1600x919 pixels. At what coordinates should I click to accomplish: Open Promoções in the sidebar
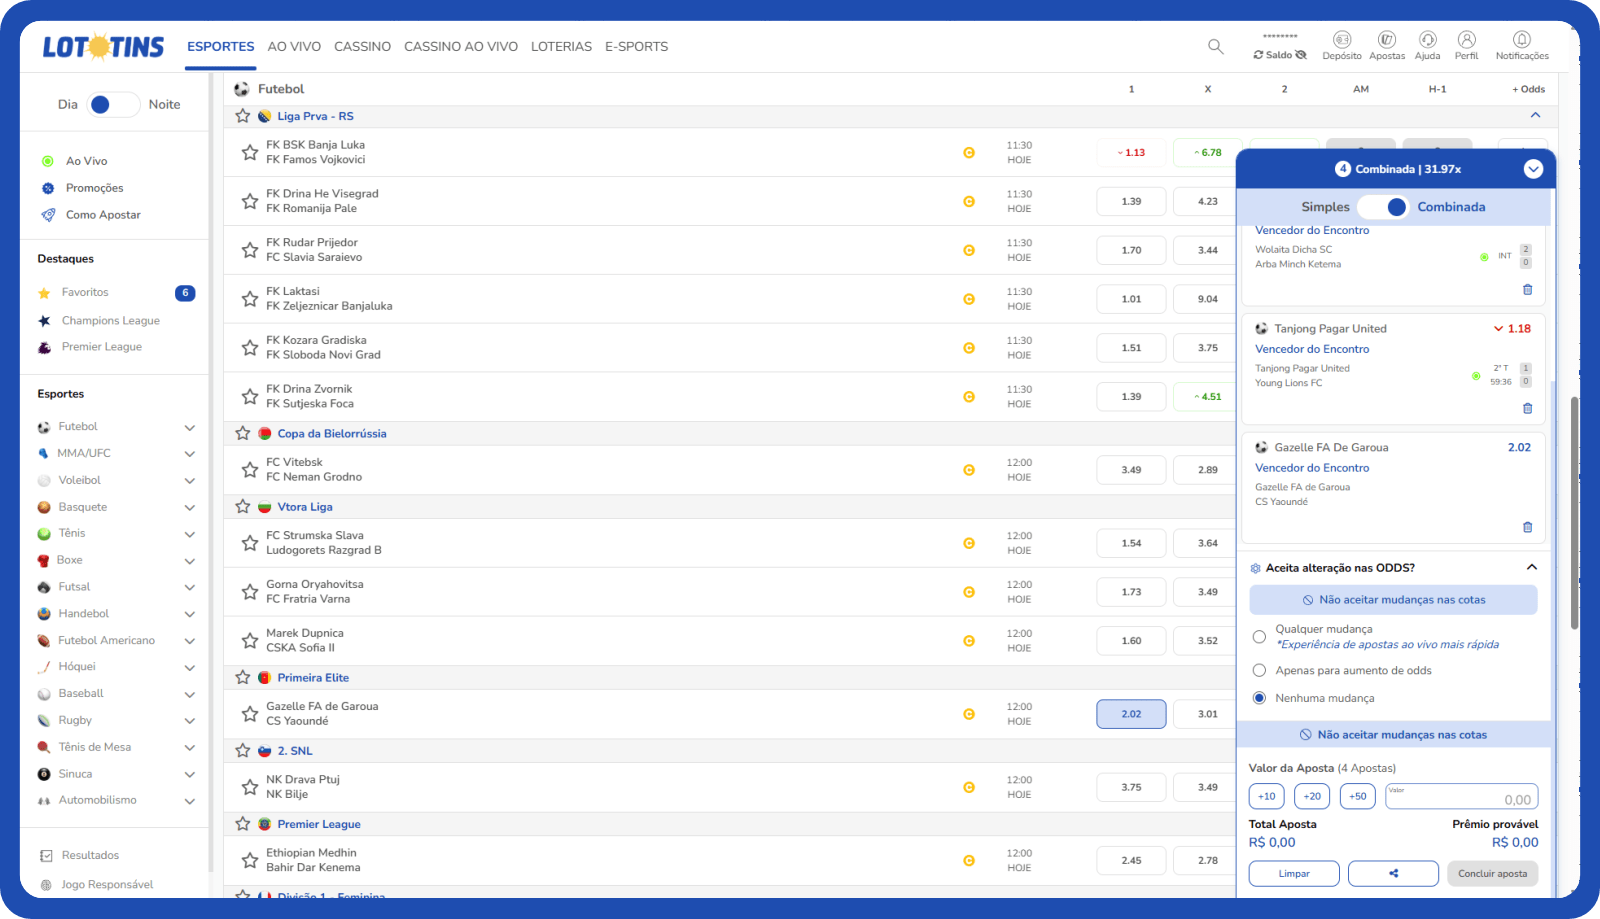click(94, 188)
